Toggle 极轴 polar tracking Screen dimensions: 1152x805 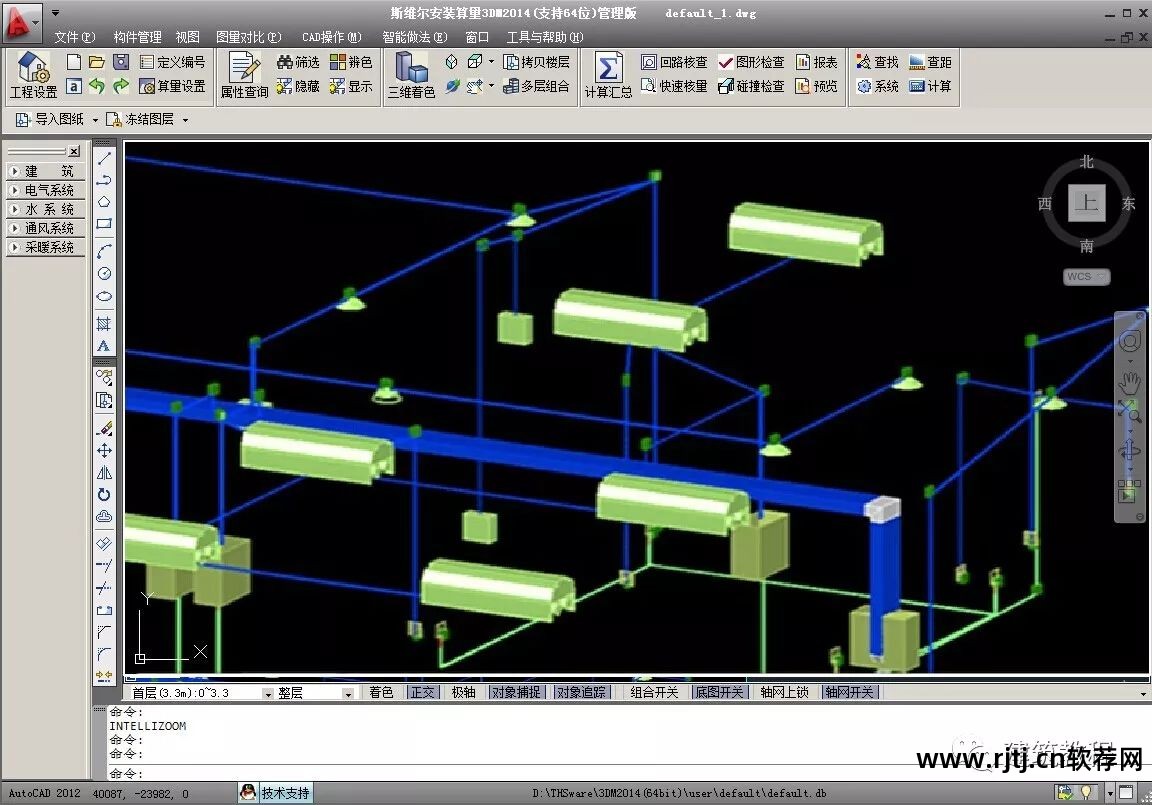464,693
